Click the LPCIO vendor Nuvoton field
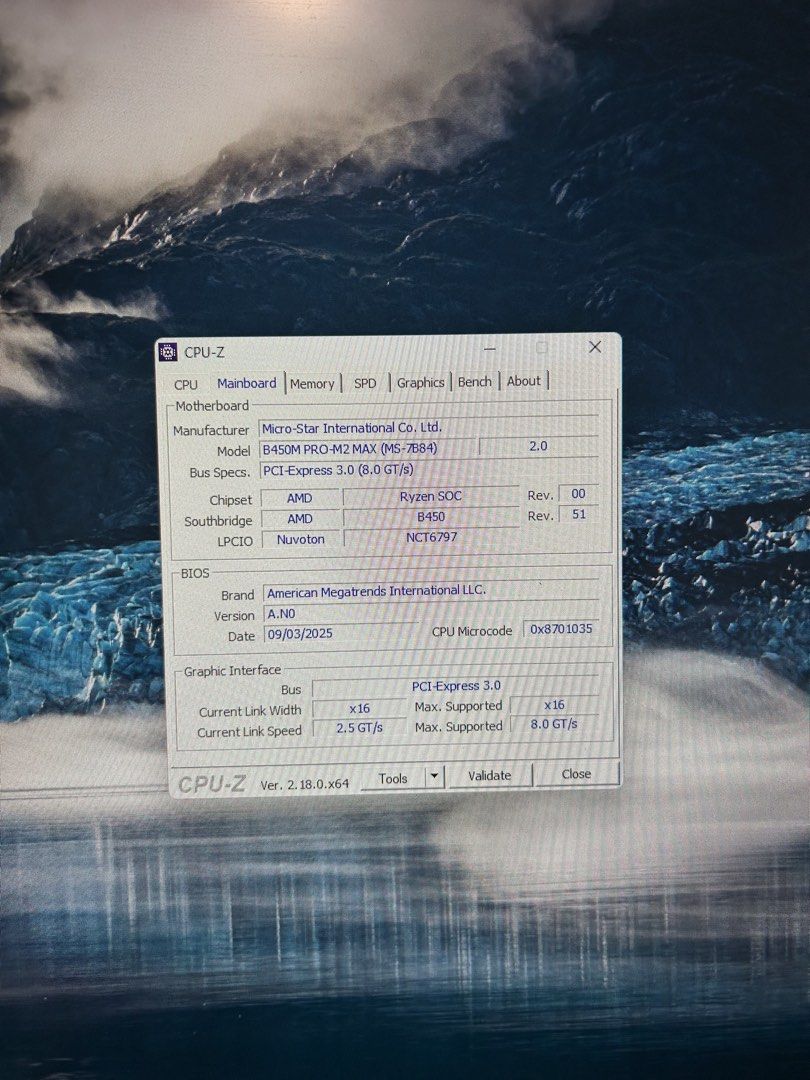Image resolution: width=810 pixels, height=1080 pixels. 300,539
